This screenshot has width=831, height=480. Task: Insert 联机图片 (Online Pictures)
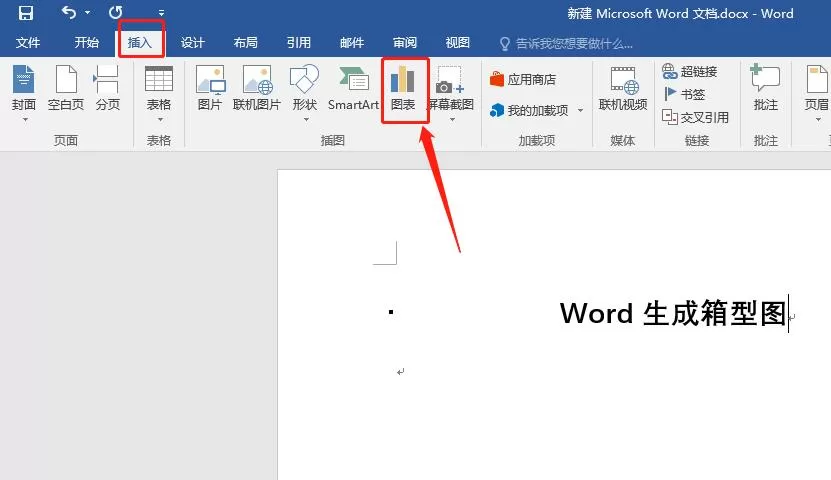pos(257,88)
